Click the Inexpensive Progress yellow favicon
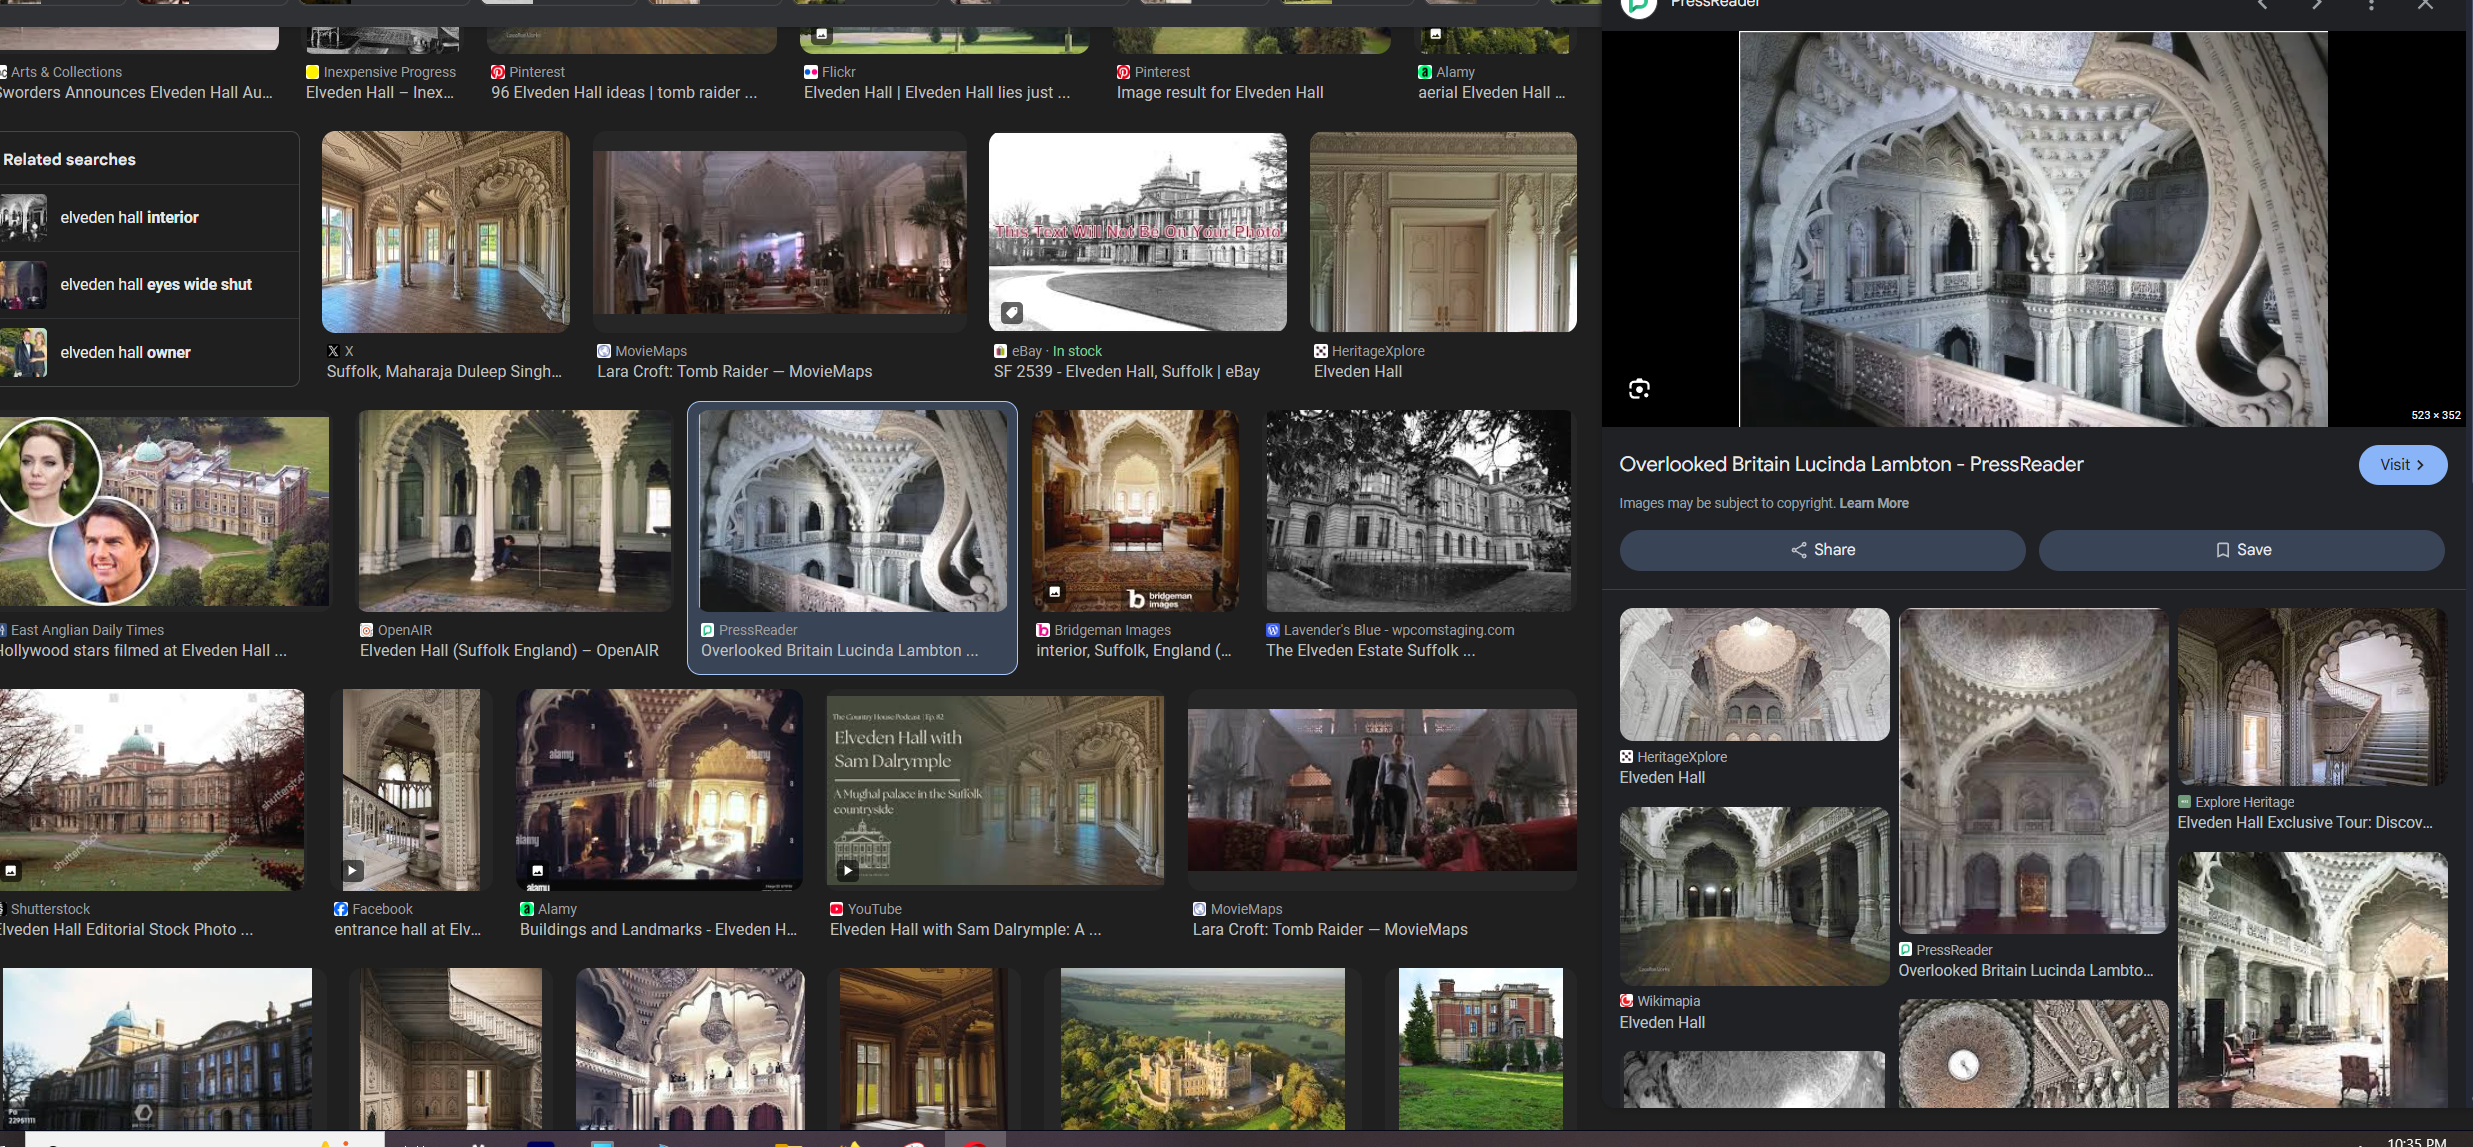Image resolution: width=2473 pixels, height=1147 pixels. click(x=312, y=72)
